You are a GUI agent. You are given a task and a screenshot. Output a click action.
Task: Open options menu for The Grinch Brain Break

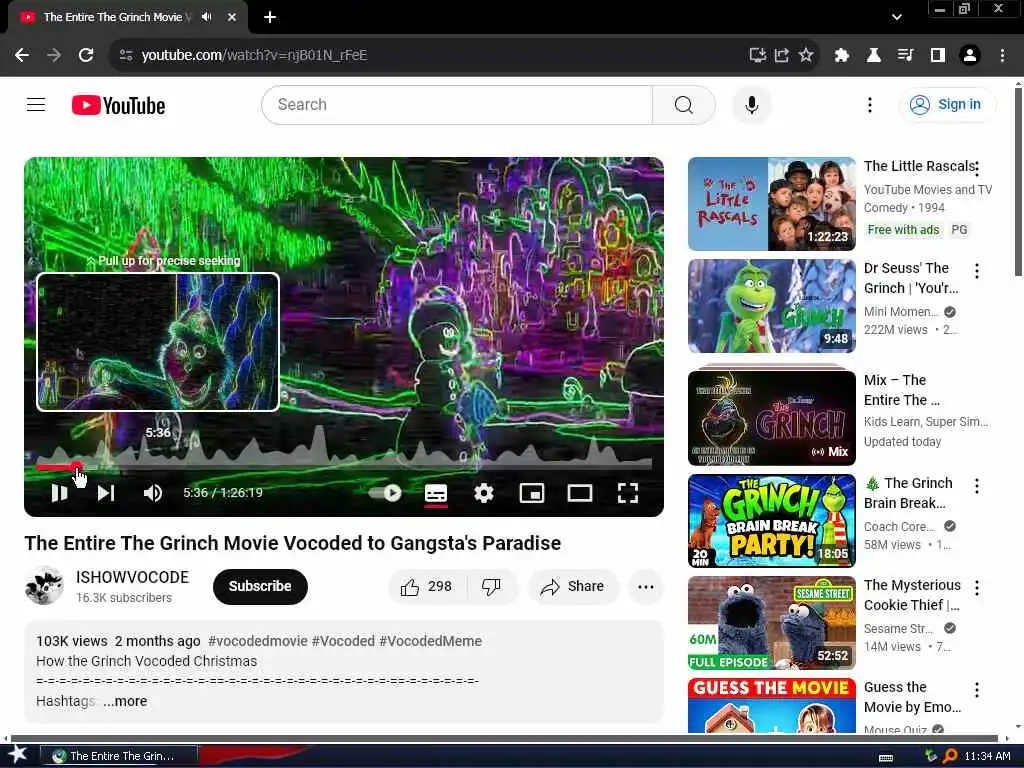click(976, 486)
